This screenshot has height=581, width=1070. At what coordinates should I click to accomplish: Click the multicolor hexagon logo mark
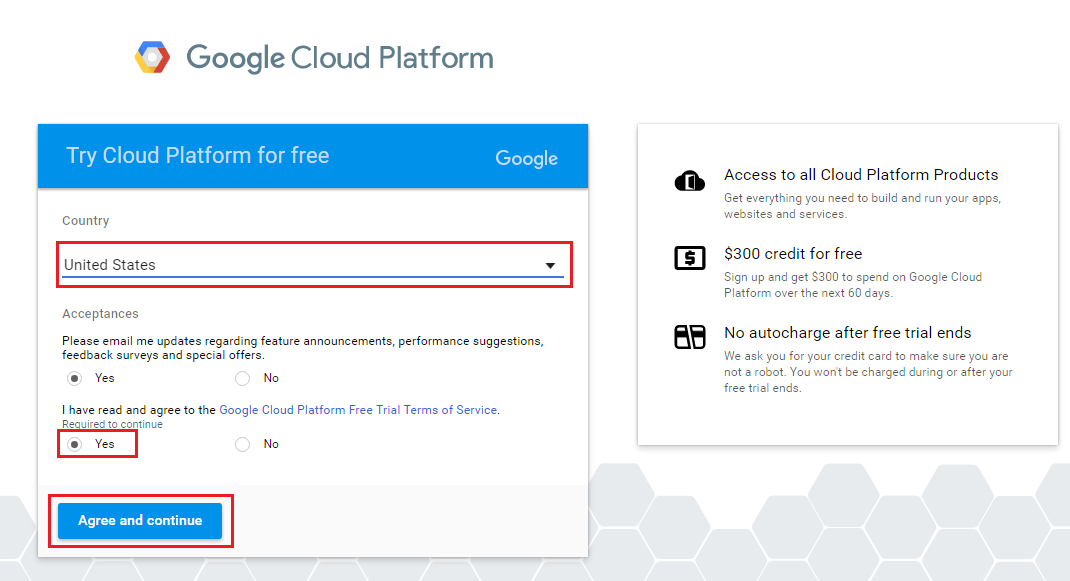pyautogui.click(x=152, y=56)
